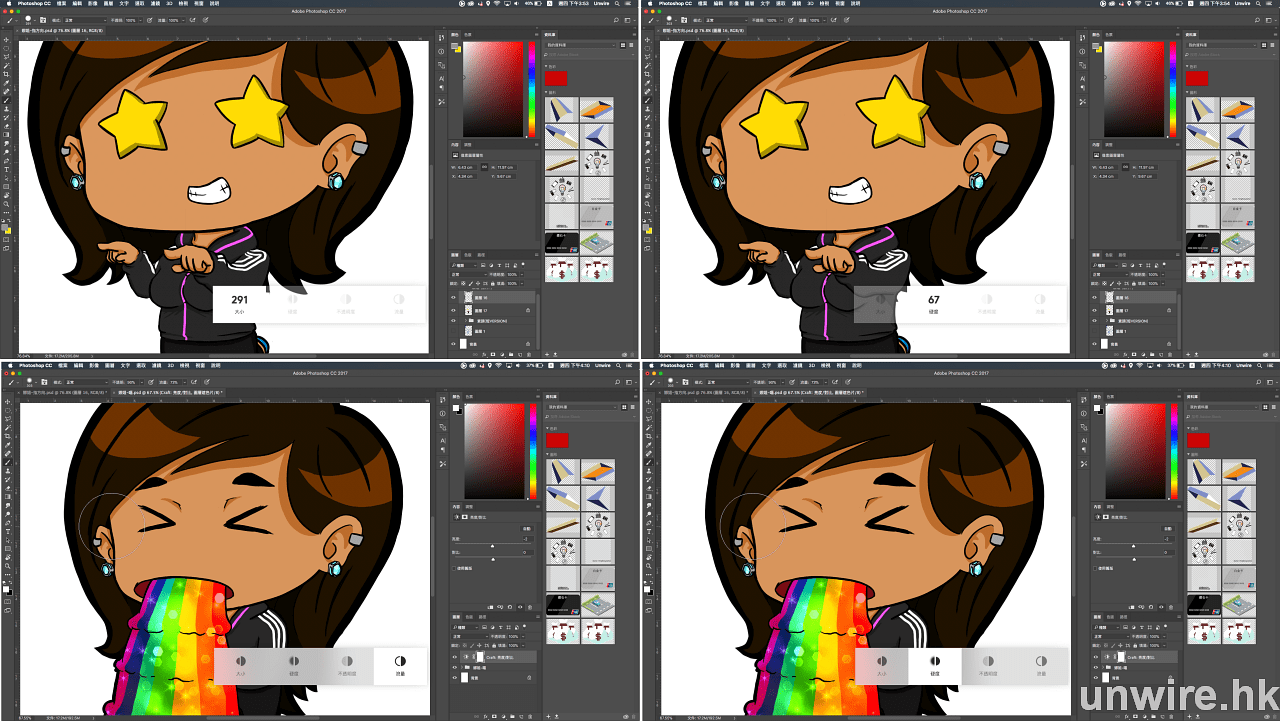Select the Crop tool in the top-left Photoshop window
The height and width of the screenshot is (721, 1280).
(7, 74)
